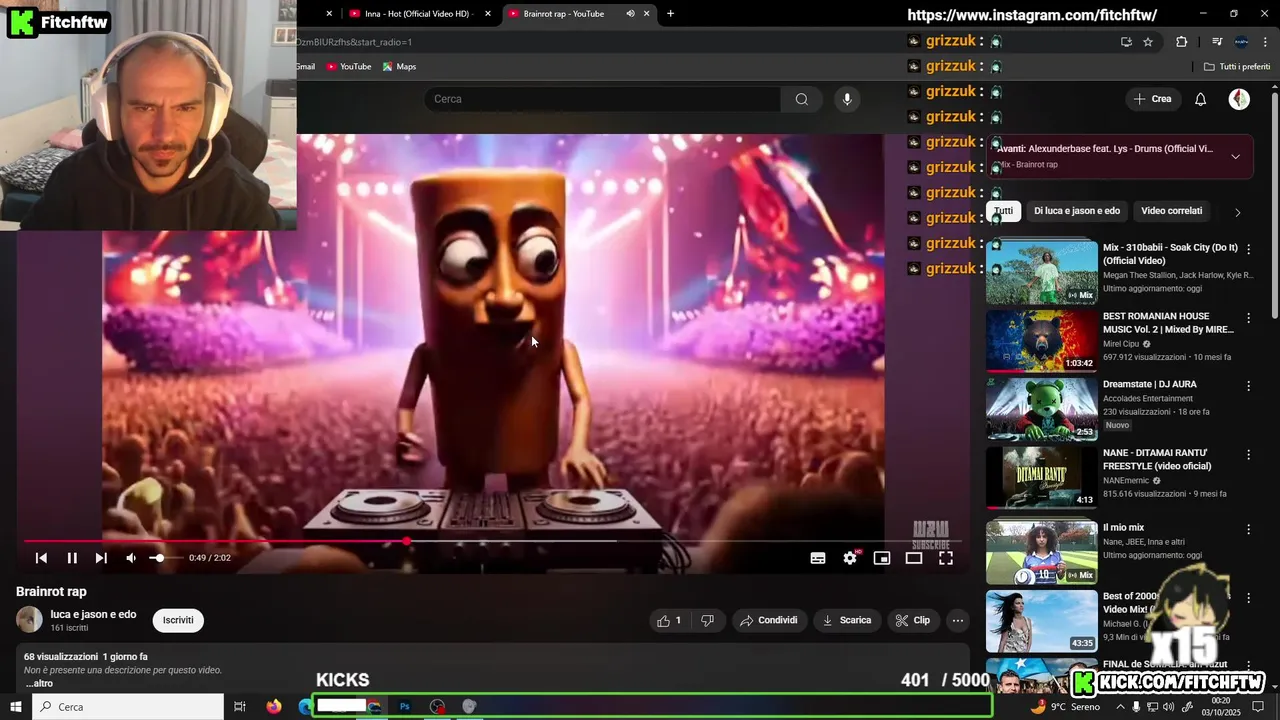Open the Condividi share dialog
1280x720 pixels.
click(769, 621)
